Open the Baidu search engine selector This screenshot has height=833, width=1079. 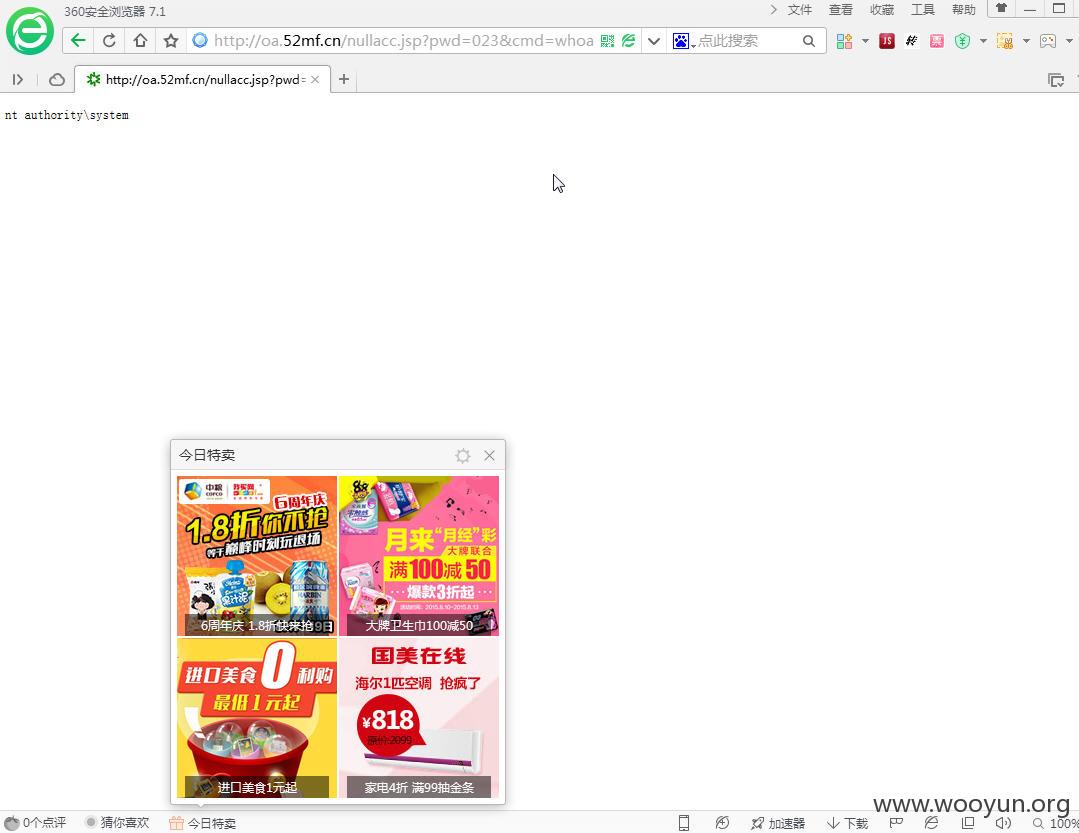(683, 41)
